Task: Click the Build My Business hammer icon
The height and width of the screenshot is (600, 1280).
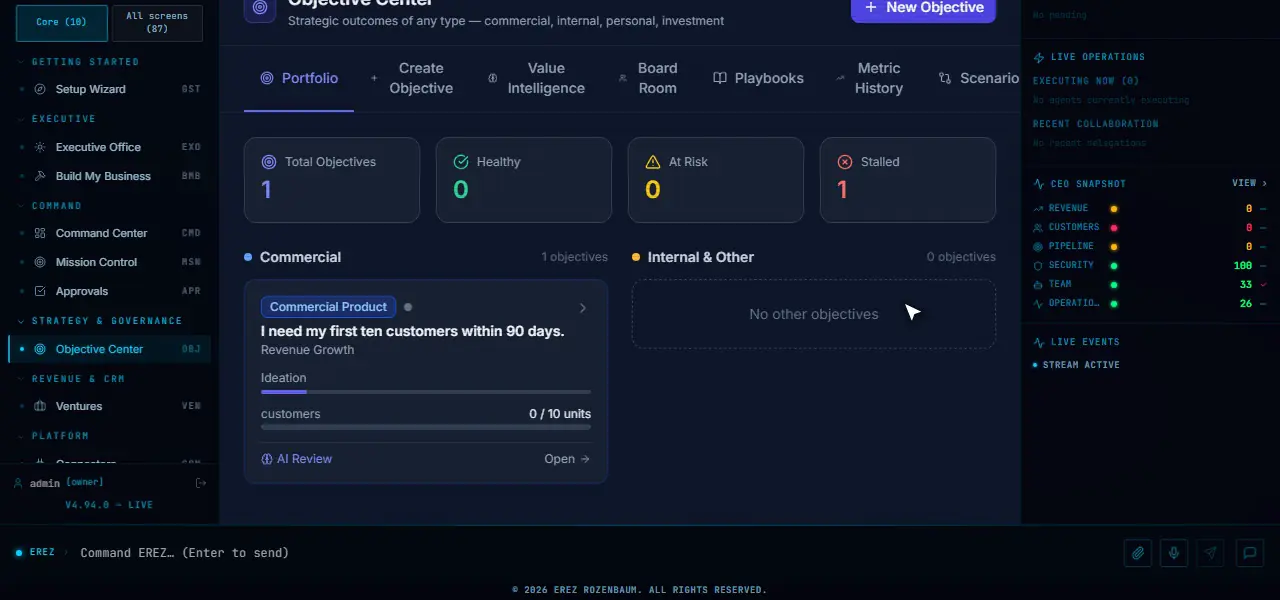Action: tap(40, 176)
